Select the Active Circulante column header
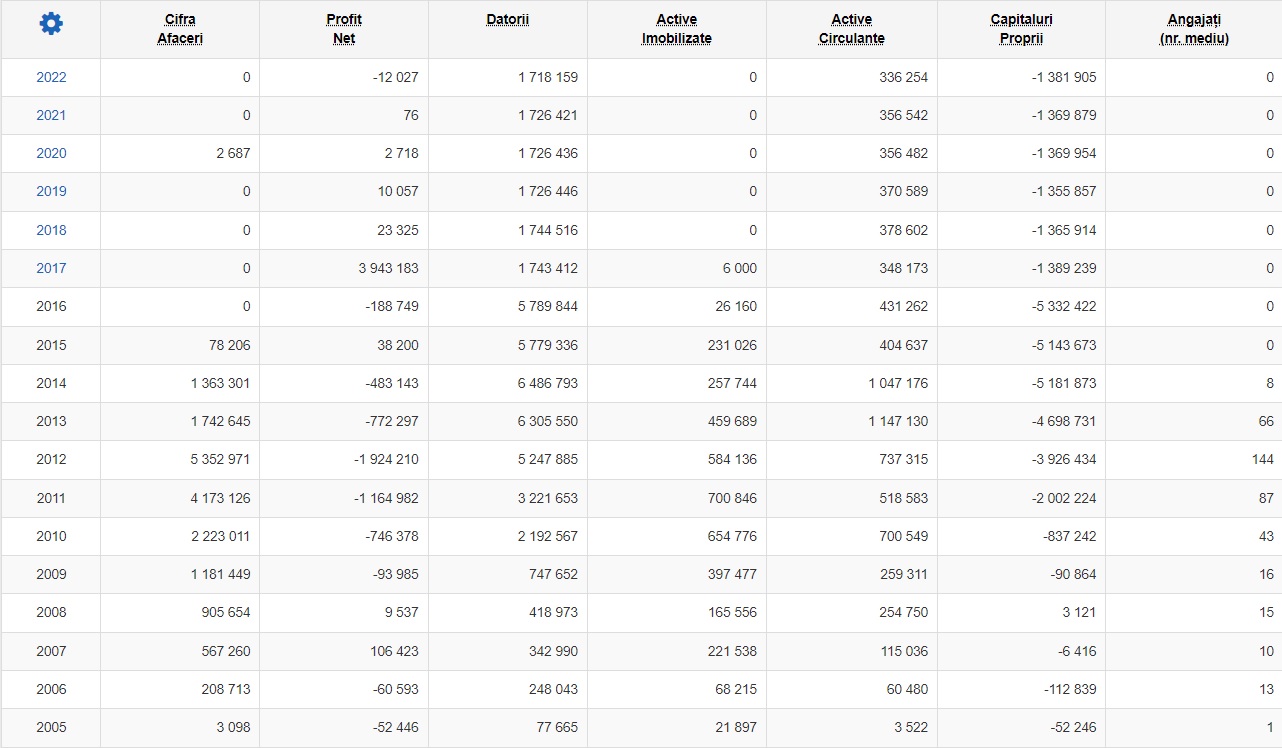Viewport: 1282px width, 748px height. (852, 29)
